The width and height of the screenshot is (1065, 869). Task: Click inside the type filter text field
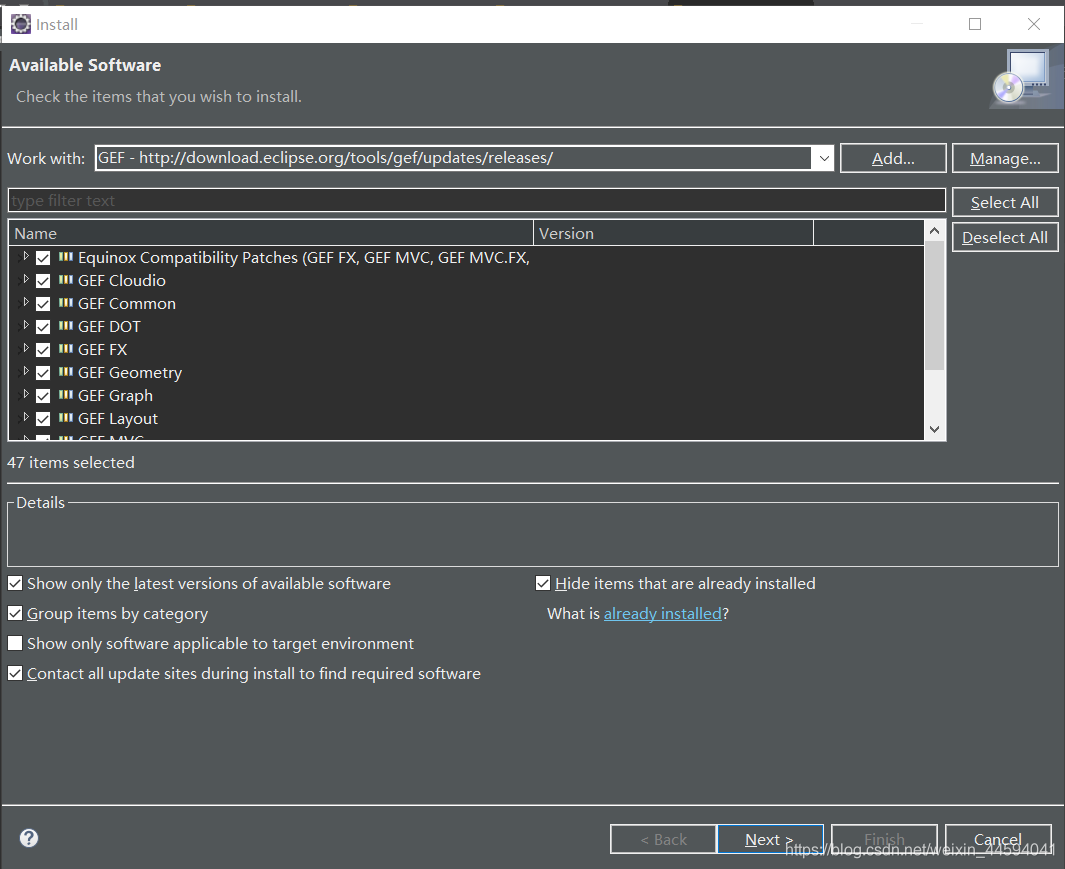[400, 200]
